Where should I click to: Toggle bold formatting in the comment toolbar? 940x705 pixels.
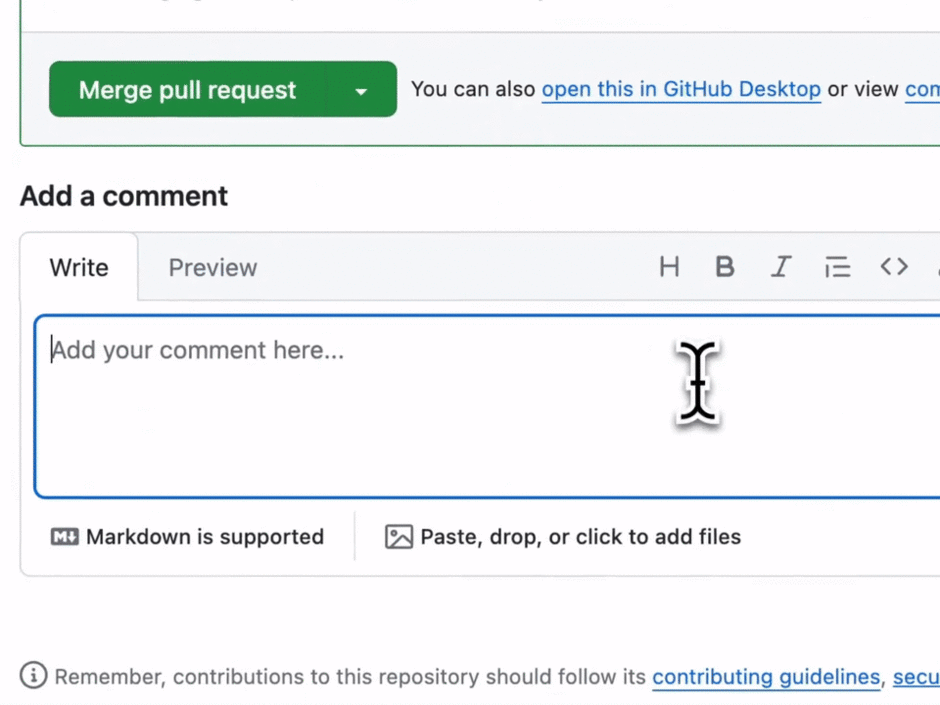coord(725,267)
